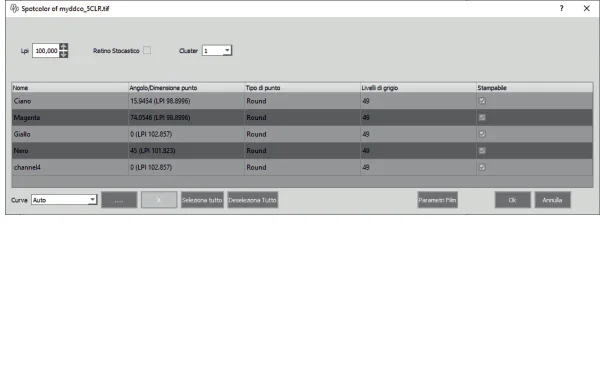This screenshot has height=377, width=600.
Task: Decrease the Lpi value with down arrow
Action: click(x=64, y=54)
